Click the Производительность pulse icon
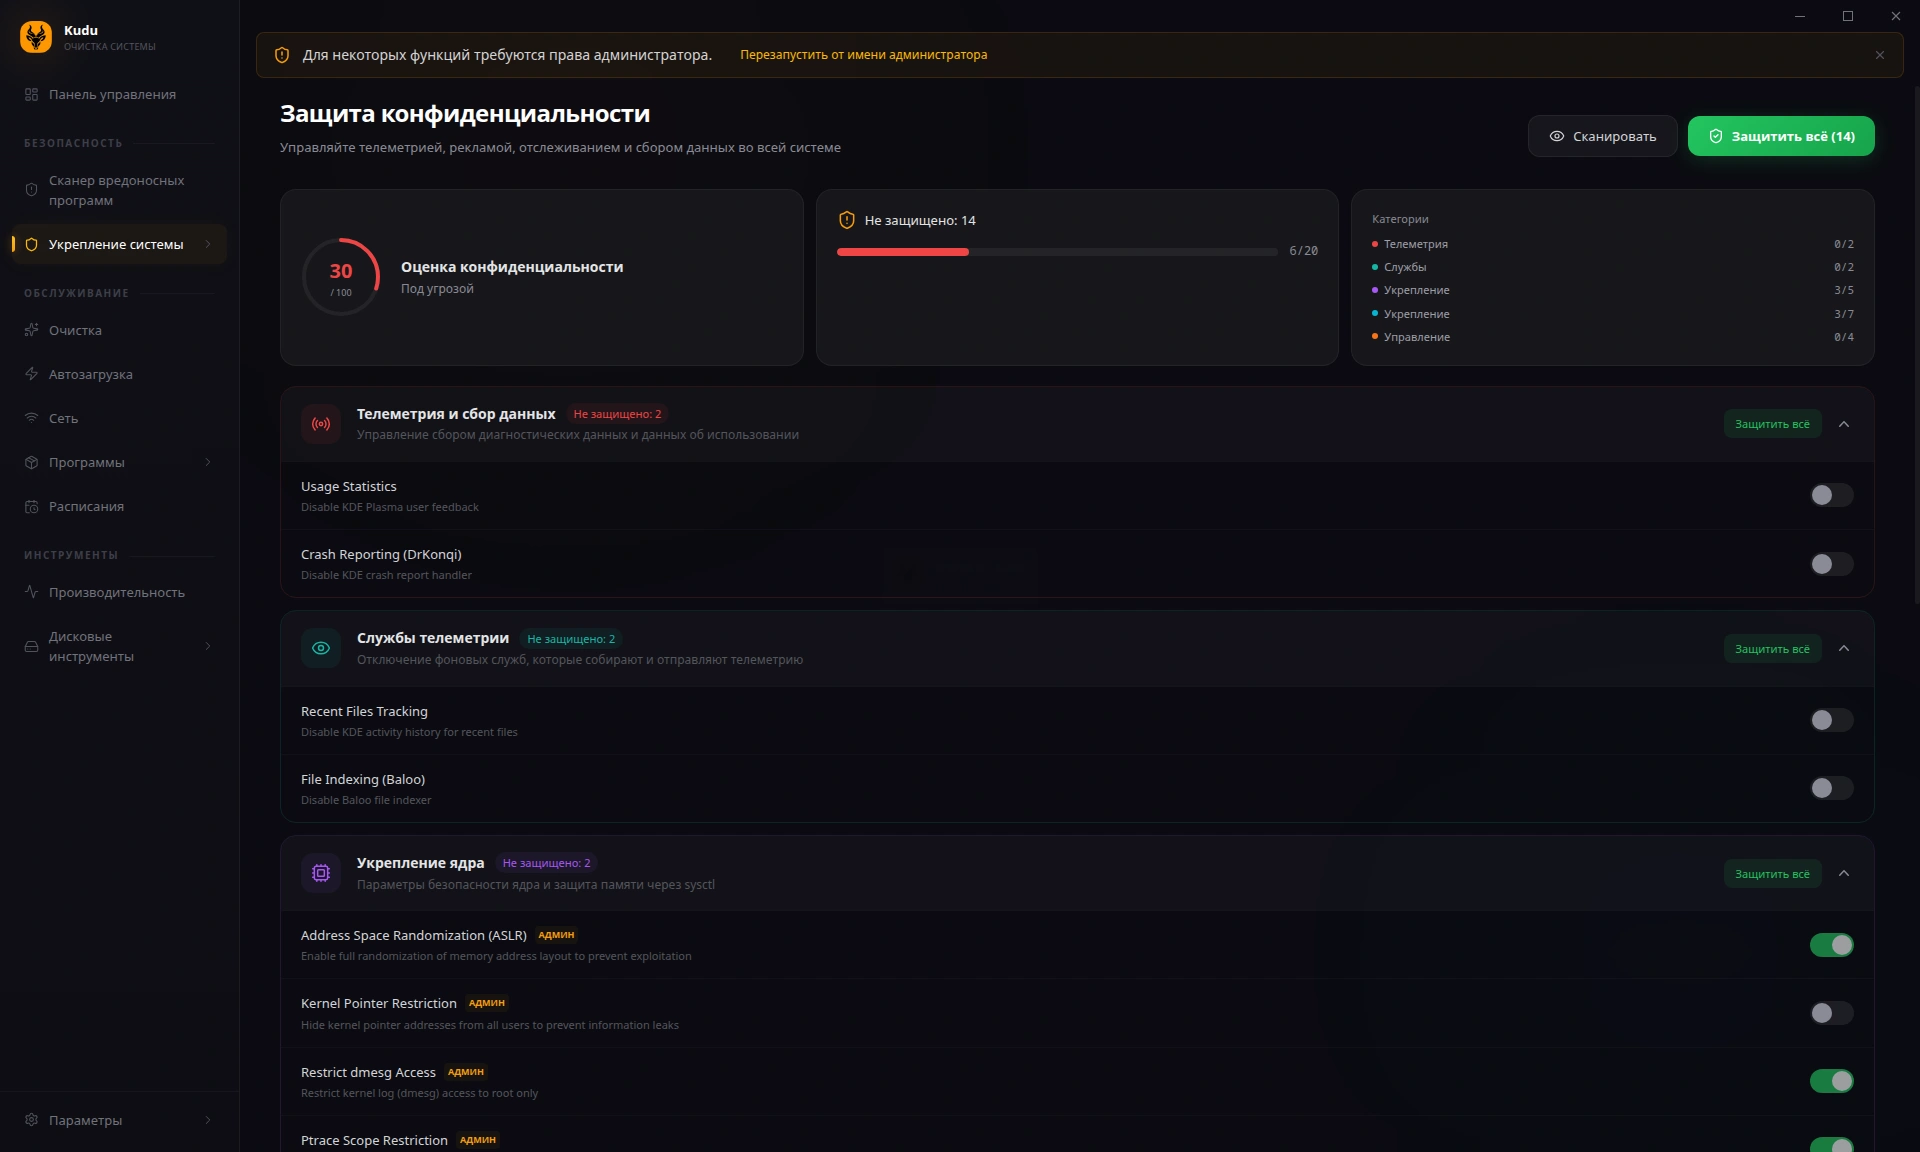Image resolution: width=1920 pixels, height=1152 pixels. click(x=31, y=592)
